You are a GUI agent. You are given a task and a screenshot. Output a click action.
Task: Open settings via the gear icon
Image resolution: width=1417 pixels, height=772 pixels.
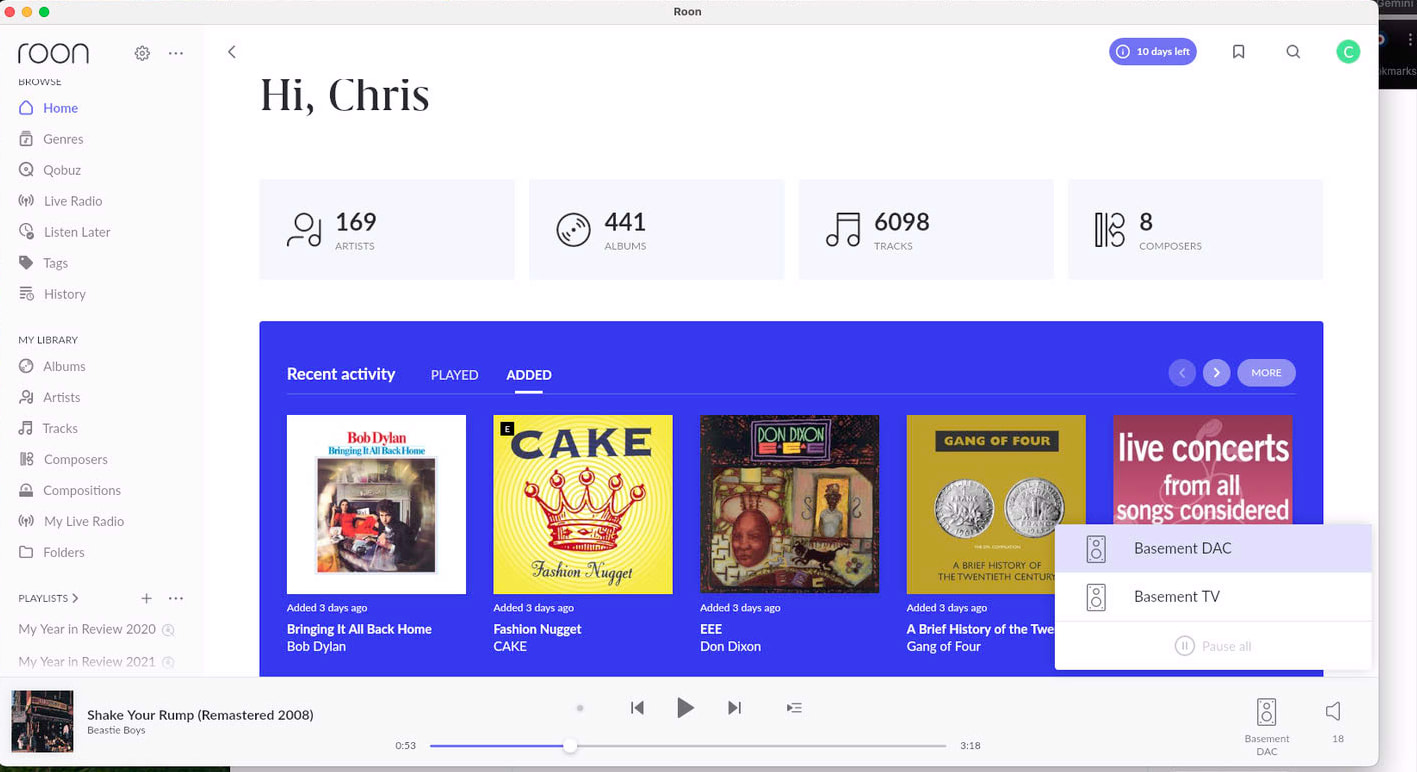(x=142, y=53)
